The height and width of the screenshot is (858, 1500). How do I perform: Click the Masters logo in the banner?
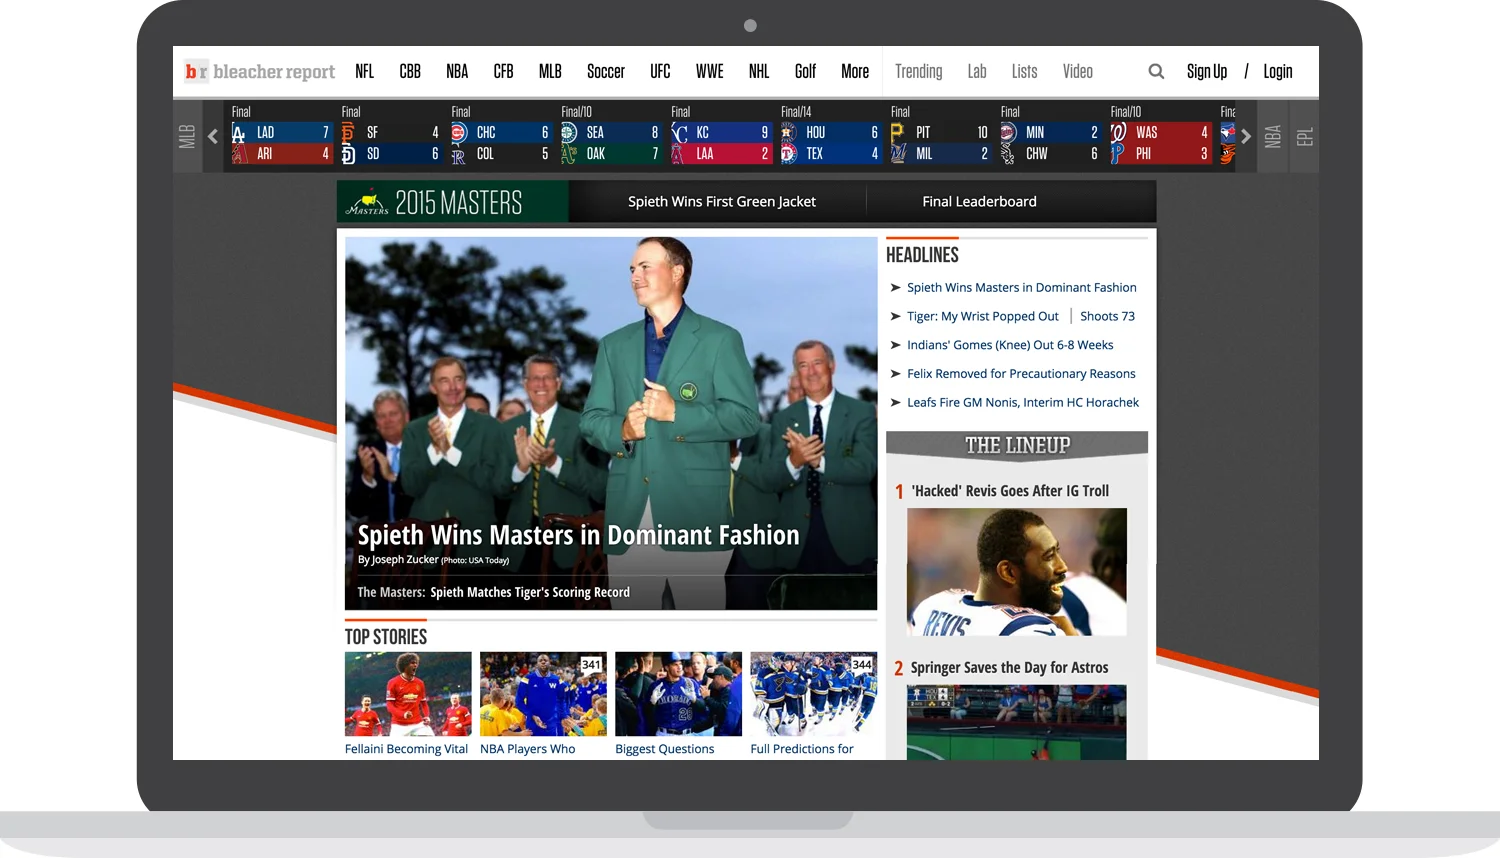[x=368, y=203]
